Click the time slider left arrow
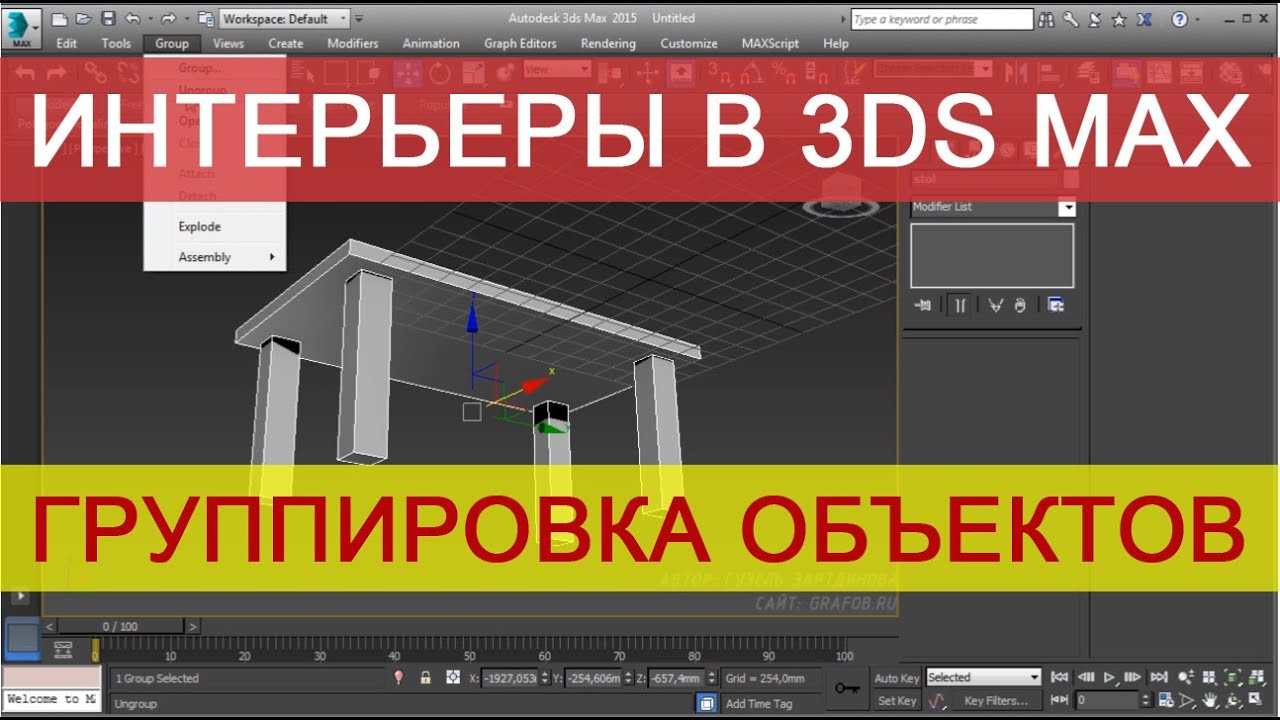 50,627
